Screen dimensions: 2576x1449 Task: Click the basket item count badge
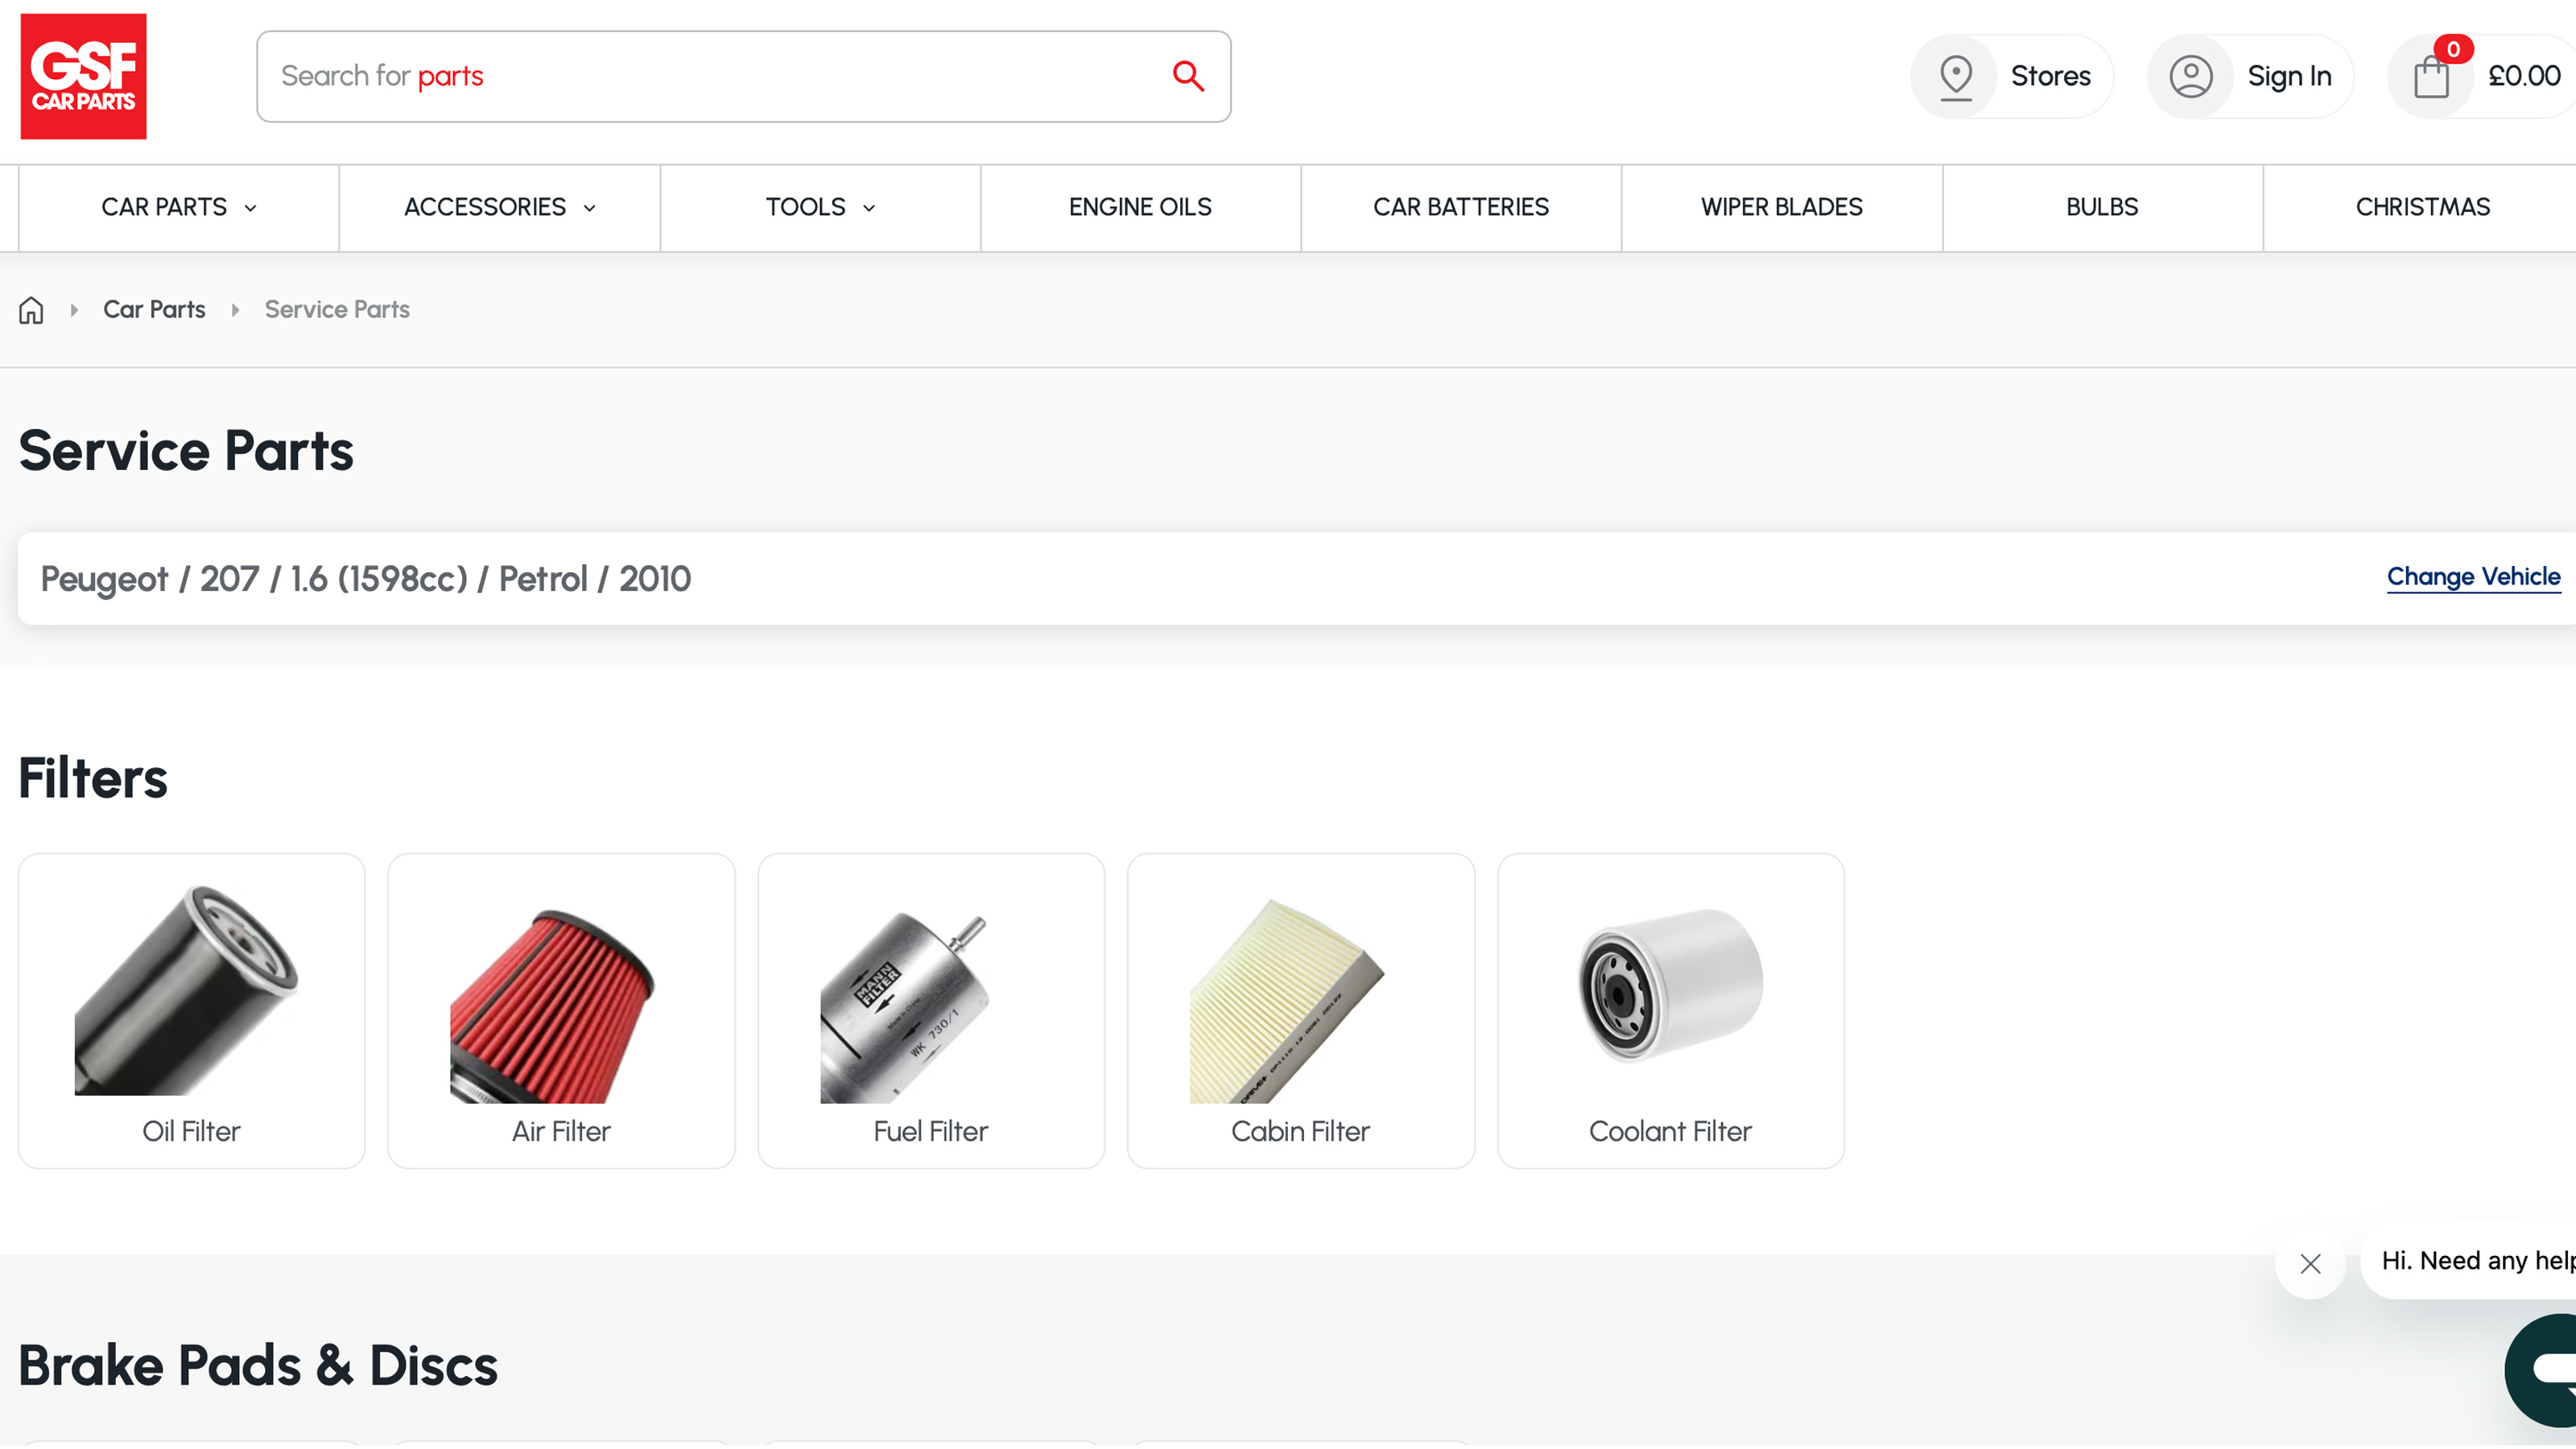coord(2453,49)
